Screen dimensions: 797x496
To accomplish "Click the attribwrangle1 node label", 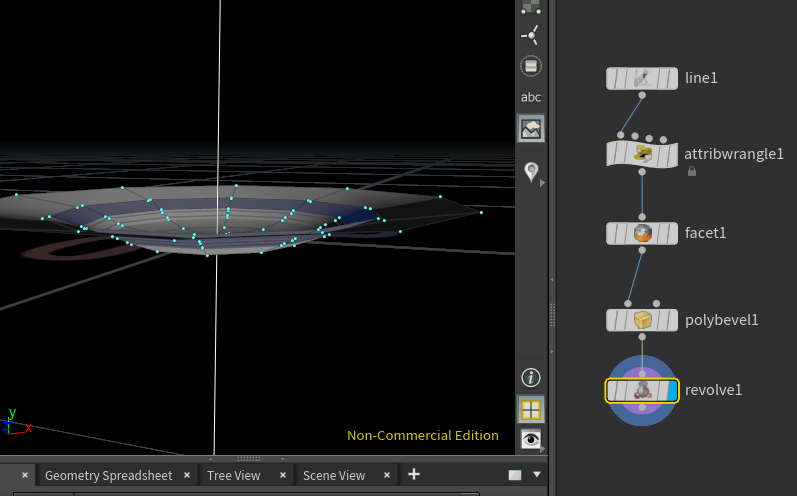I will click(734, 154).
